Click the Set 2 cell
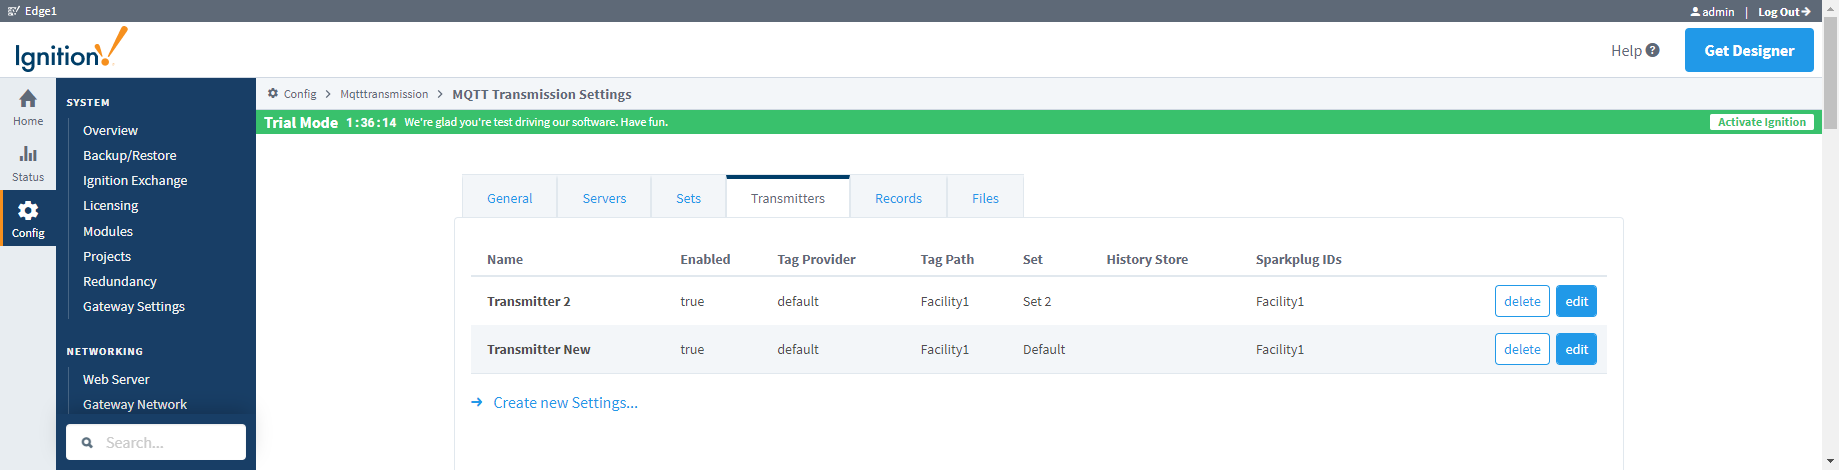The image size is (1839, 470). point(1037,301)
